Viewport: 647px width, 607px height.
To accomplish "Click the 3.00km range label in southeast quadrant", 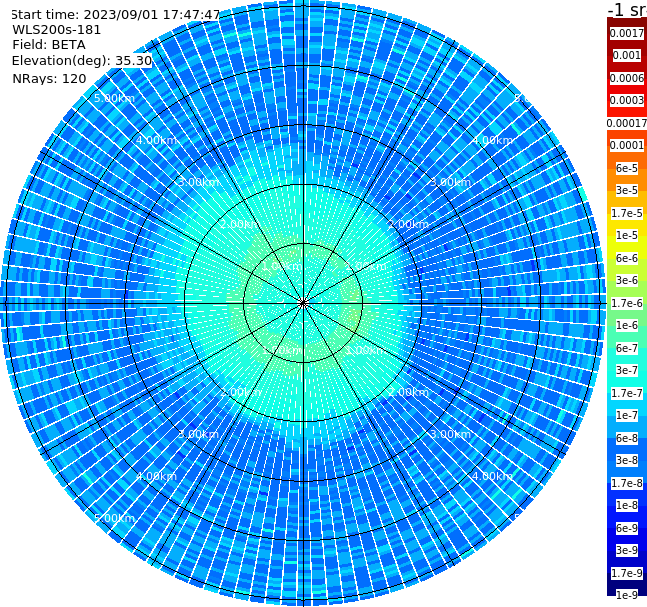I will pos(450,434).
